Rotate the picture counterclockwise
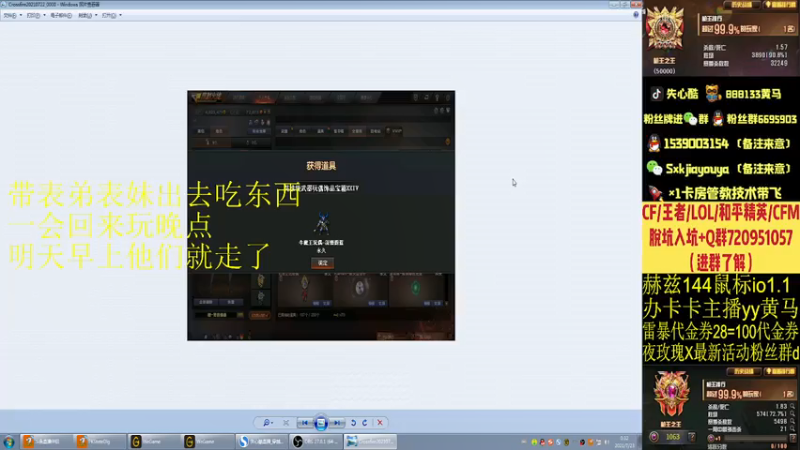The height and width of the screenshot is (450, 800). [x=353, y=423]
